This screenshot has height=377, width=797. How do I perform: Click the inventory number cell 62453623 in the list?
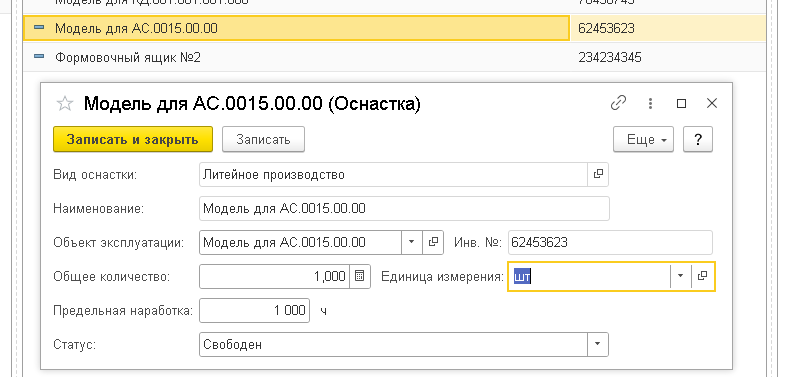606,28
